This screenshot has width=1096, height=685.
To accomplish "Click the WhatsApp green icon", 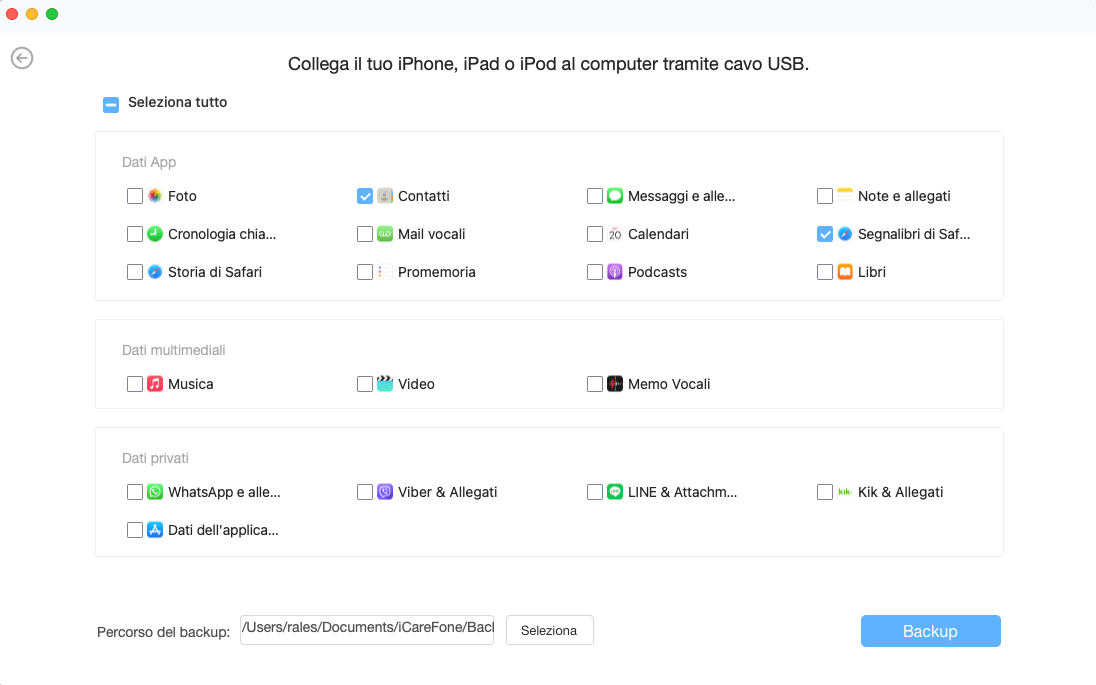I will [x=155, y=492].
